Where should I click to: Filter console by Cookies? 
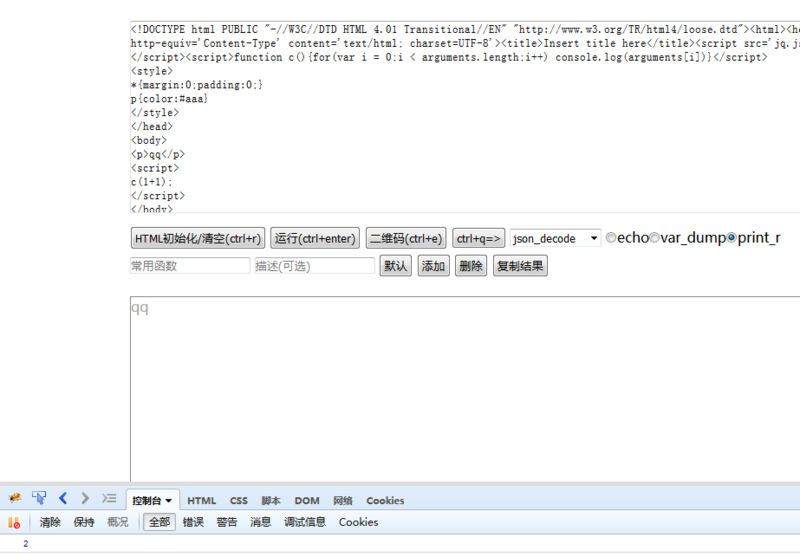(358, 522)
